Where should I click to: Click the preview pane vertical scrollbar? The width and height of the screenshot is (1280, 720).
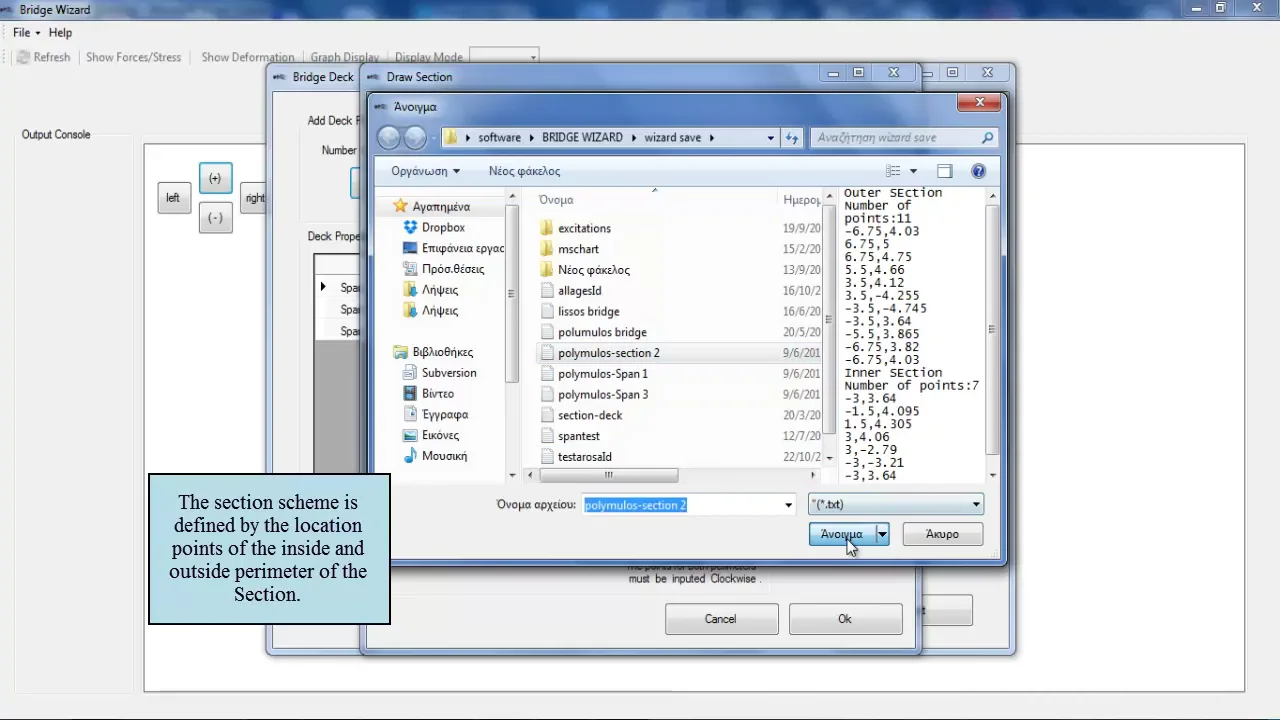[992, 329]
